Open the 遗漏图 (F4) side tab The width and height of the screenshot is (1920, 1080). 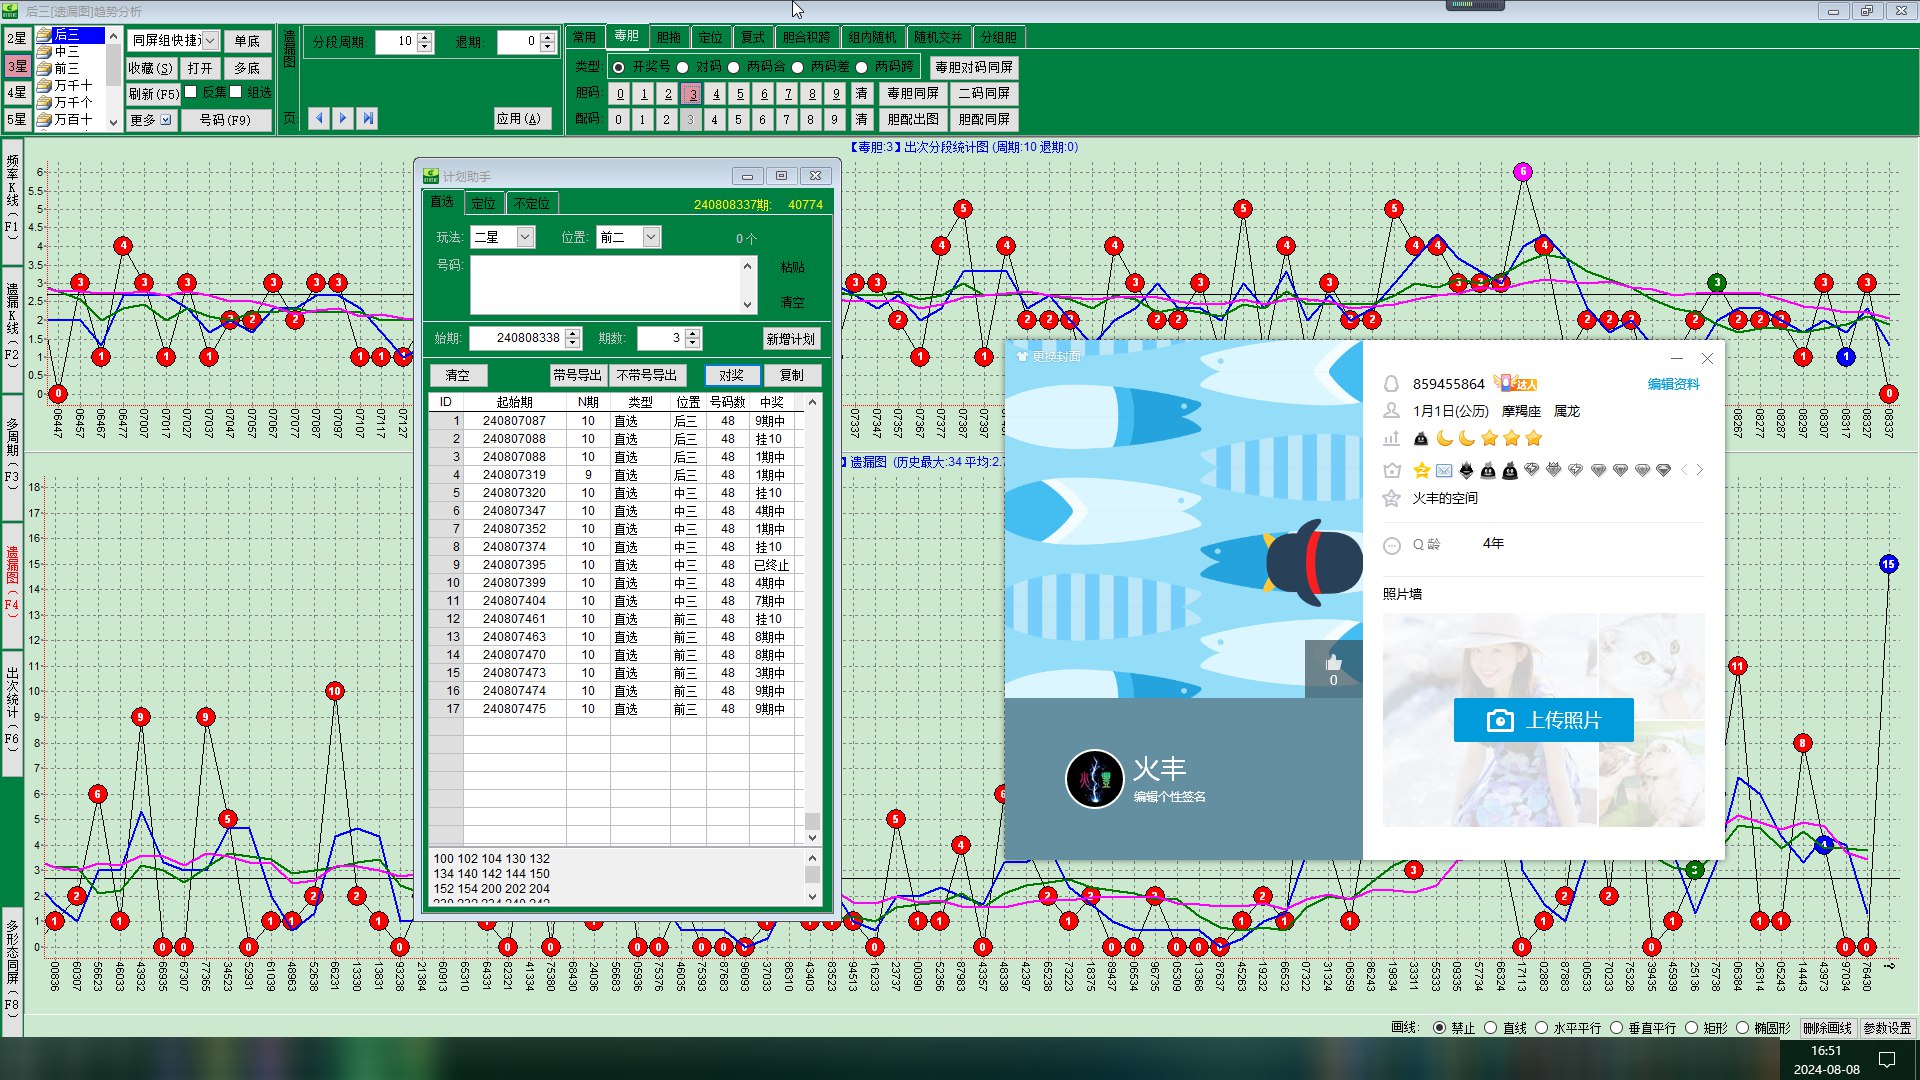tap(12, 580)
